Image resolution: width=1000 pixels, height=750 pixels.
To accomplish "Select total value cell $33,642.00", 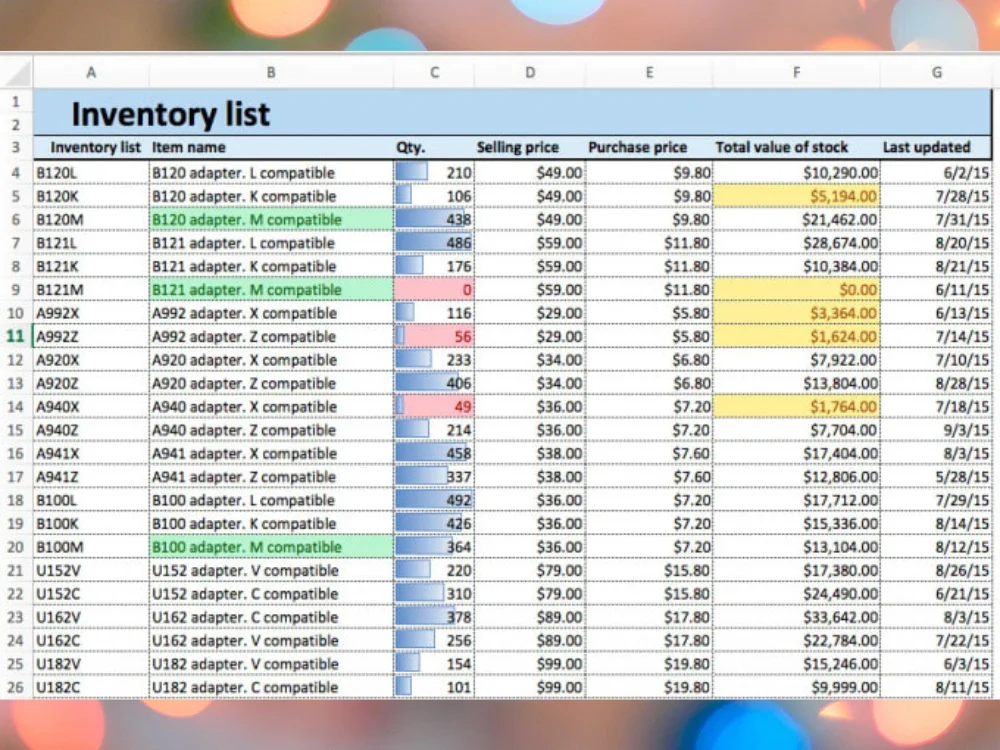I will [x=796, y=617].
